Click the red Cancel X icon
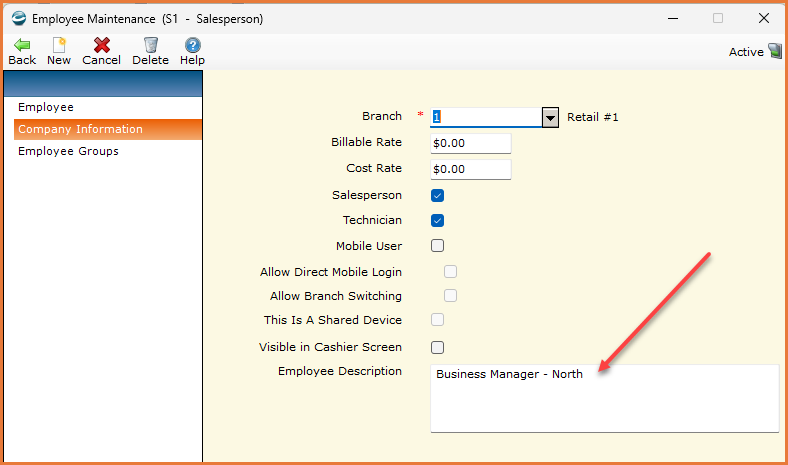Viewport: 788px width, 465px height. [x=102, y=45]
